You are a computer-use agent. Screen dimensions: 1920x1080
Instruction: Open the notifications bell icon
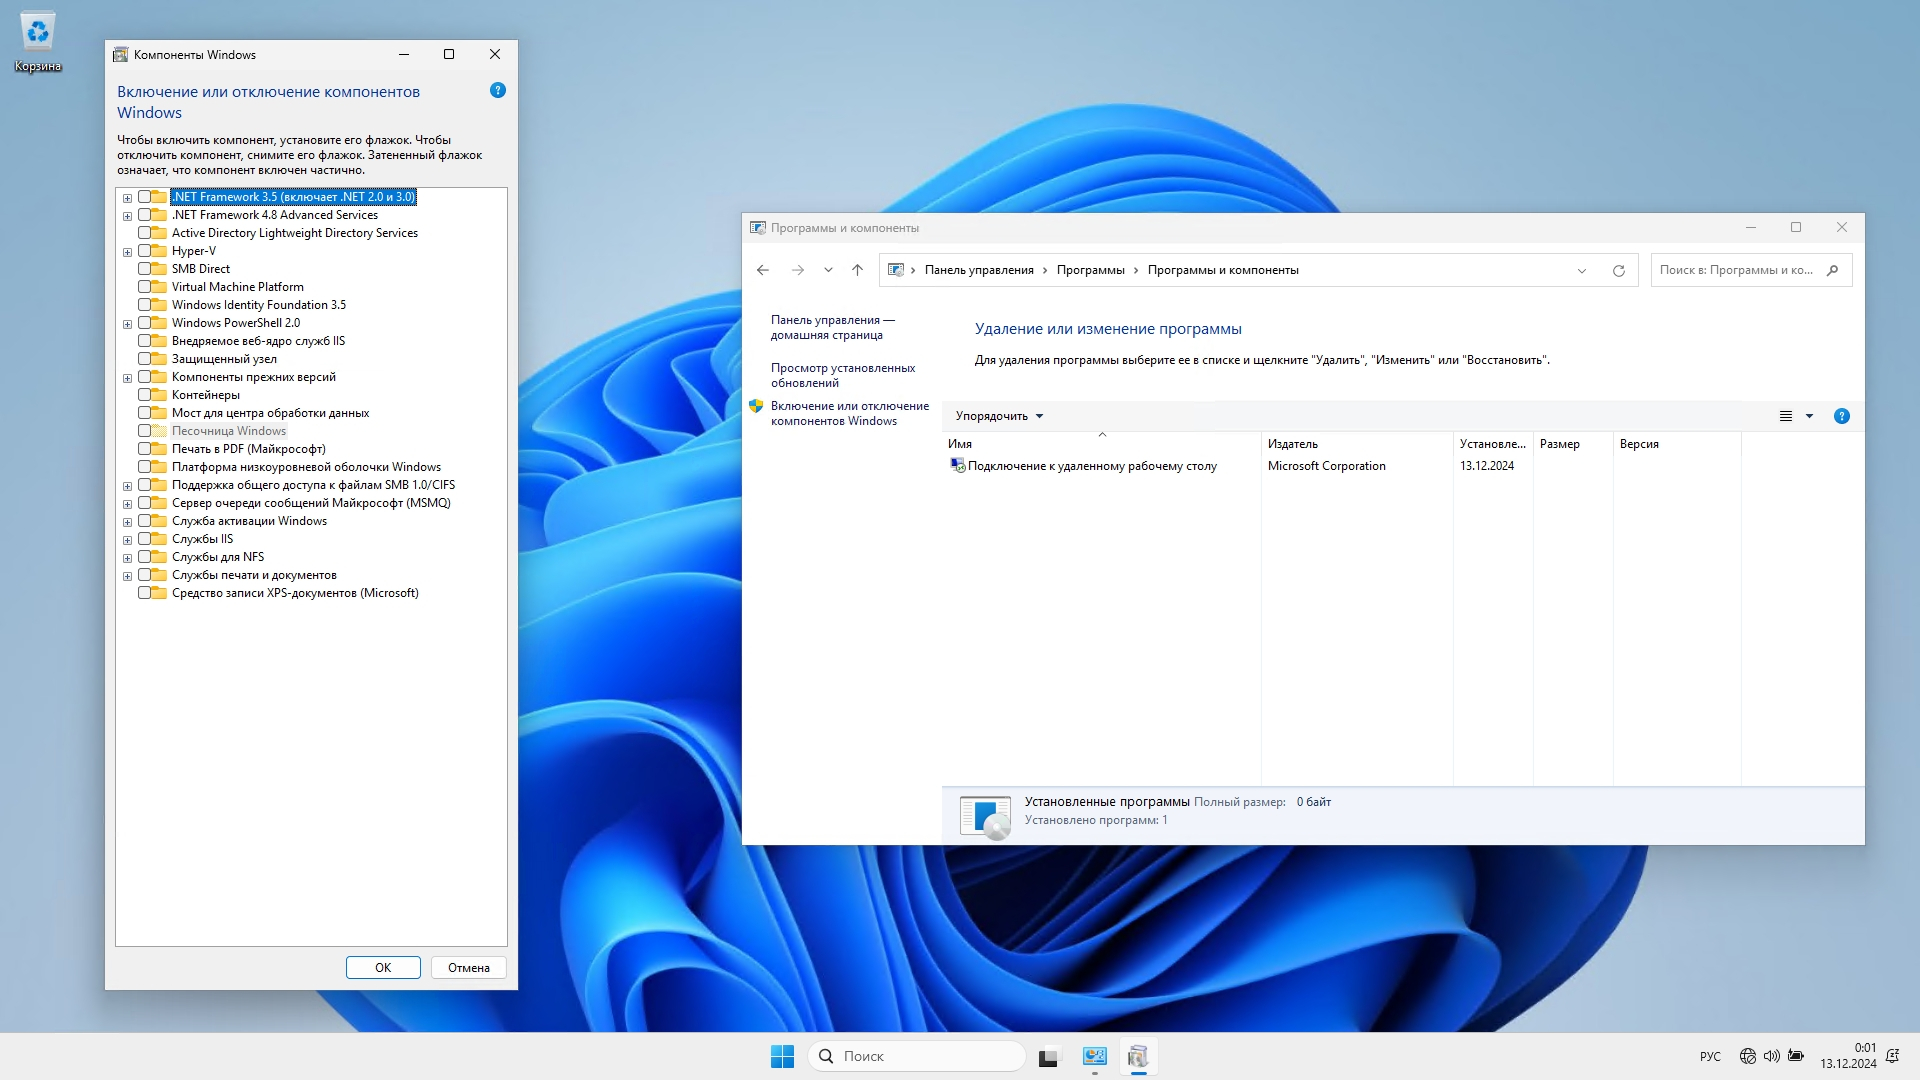1893,1056
